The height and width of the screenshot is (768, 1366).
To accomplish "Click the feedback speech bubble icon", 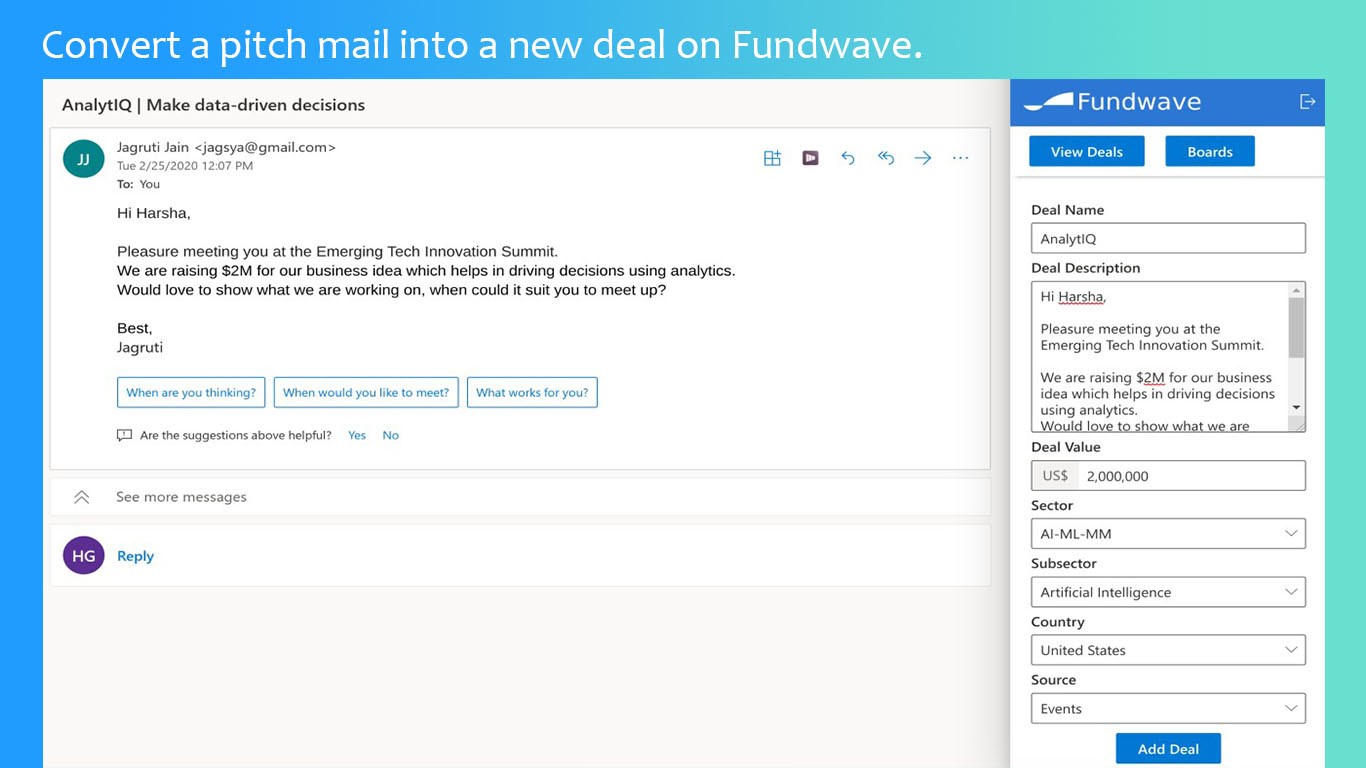I will 124,435.
